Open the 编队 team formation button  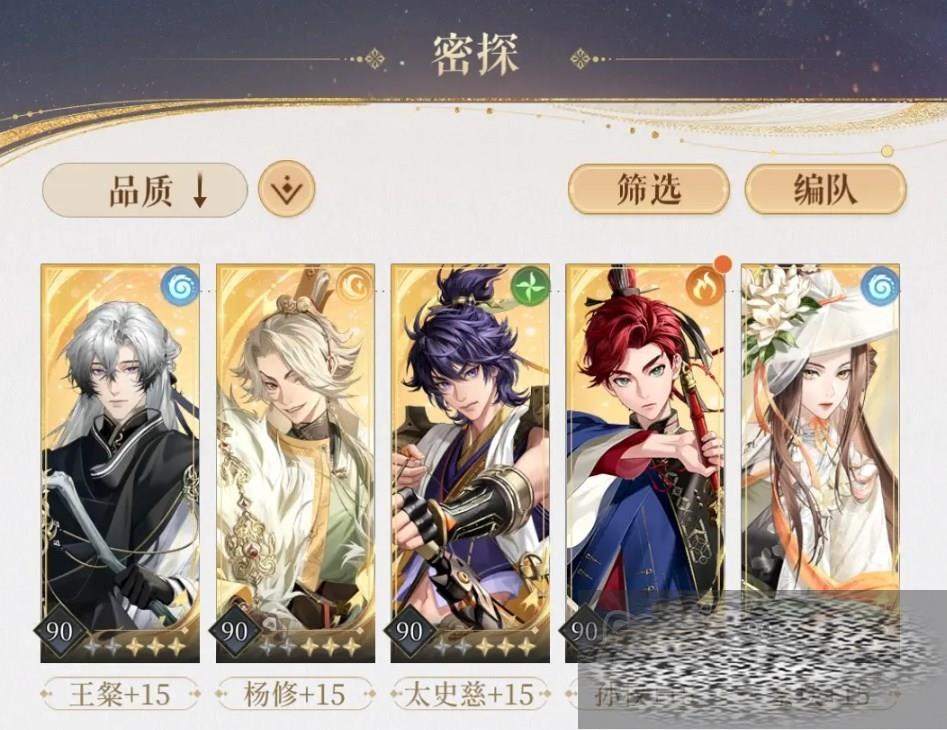826,190
